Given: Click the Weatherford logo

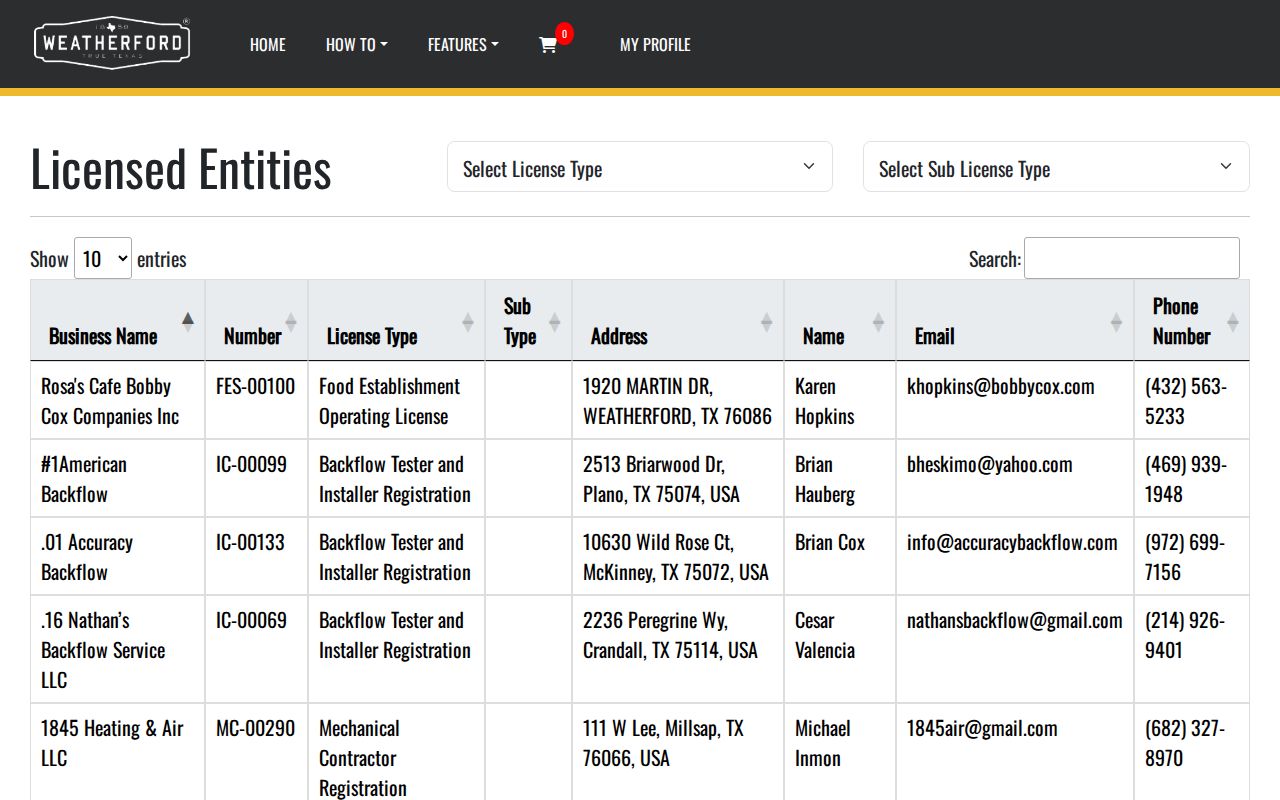Looking at the screenshot, I should pos(112,43).
